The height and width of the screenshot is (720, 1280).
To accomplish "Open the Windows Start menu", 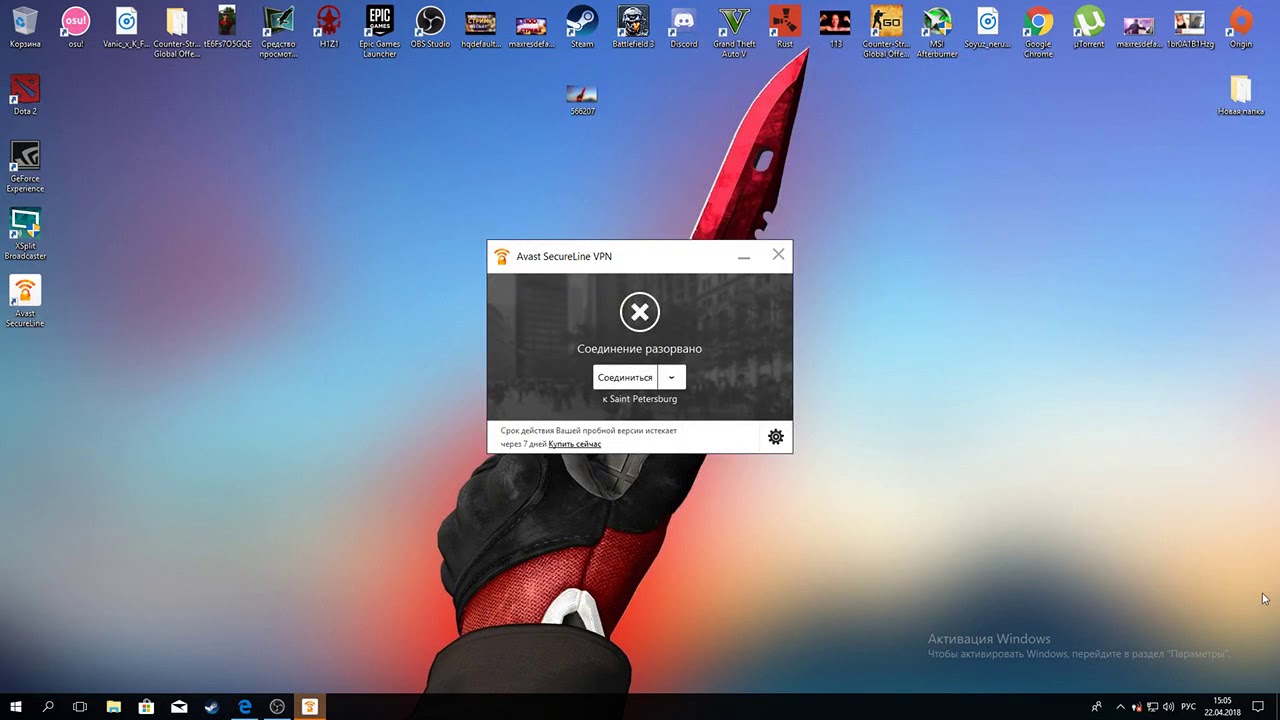I will point(16,707).
